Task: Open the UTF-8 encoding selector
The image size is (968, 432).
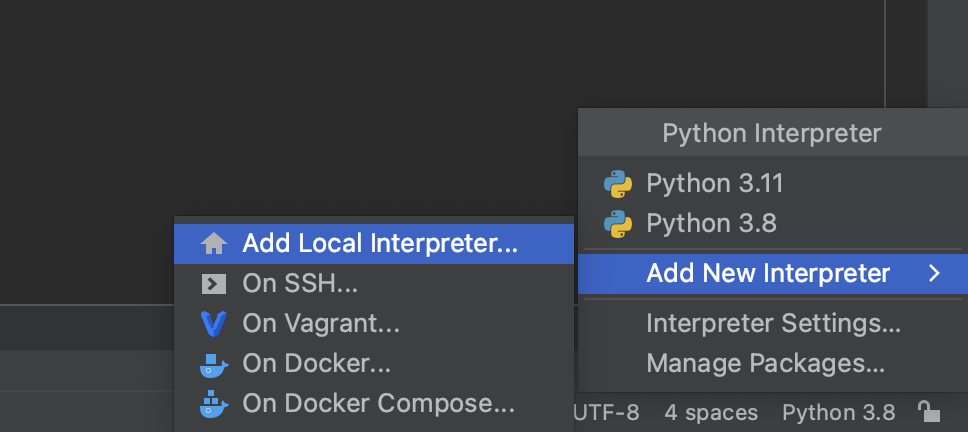Action: (x=607, y=412)
